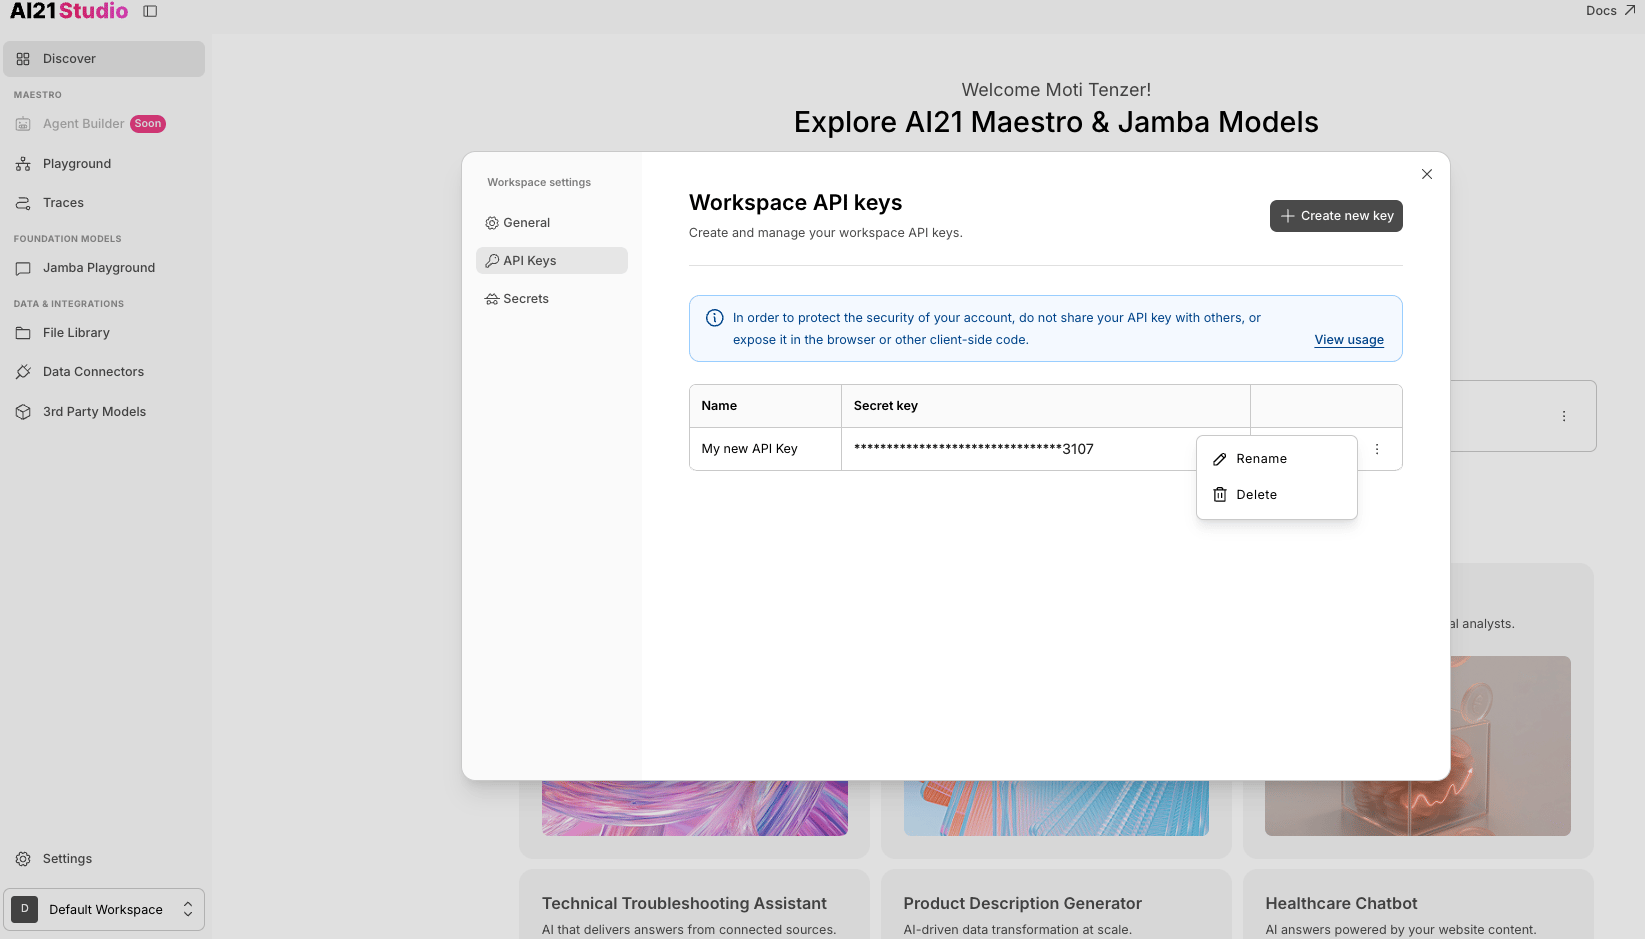Click the AI21 Studio logo
Viewport: 1645px width, 939px height.
(x=69, y=11)
